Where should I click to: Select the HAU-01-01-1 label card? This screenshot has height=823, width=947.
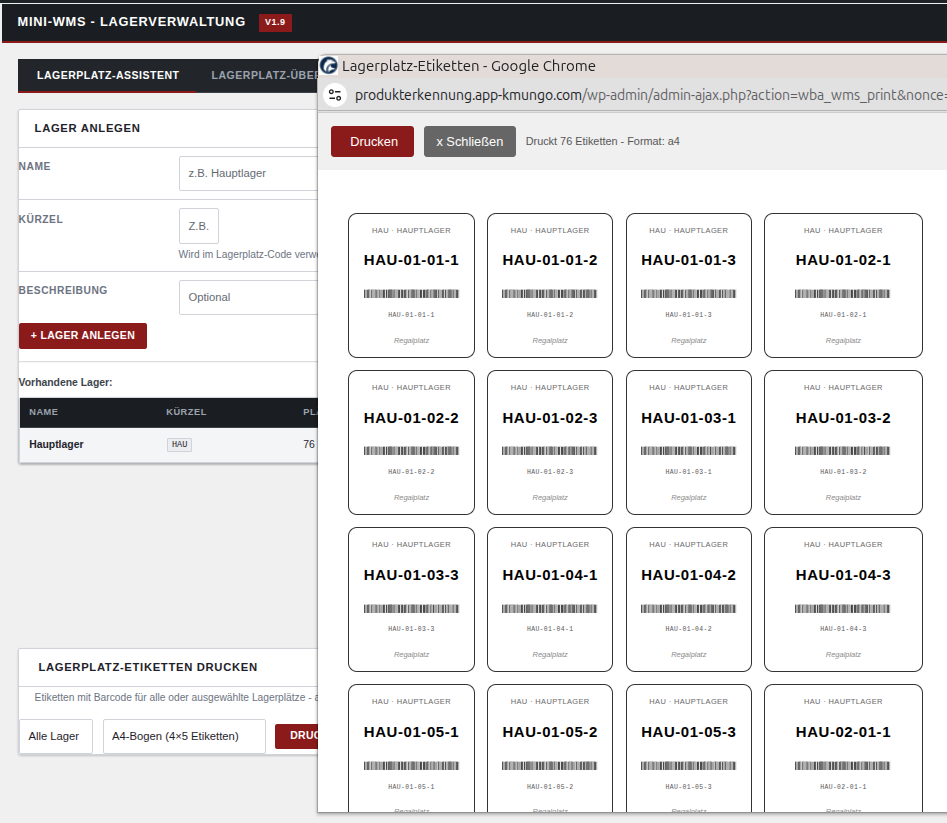point(411,285)
